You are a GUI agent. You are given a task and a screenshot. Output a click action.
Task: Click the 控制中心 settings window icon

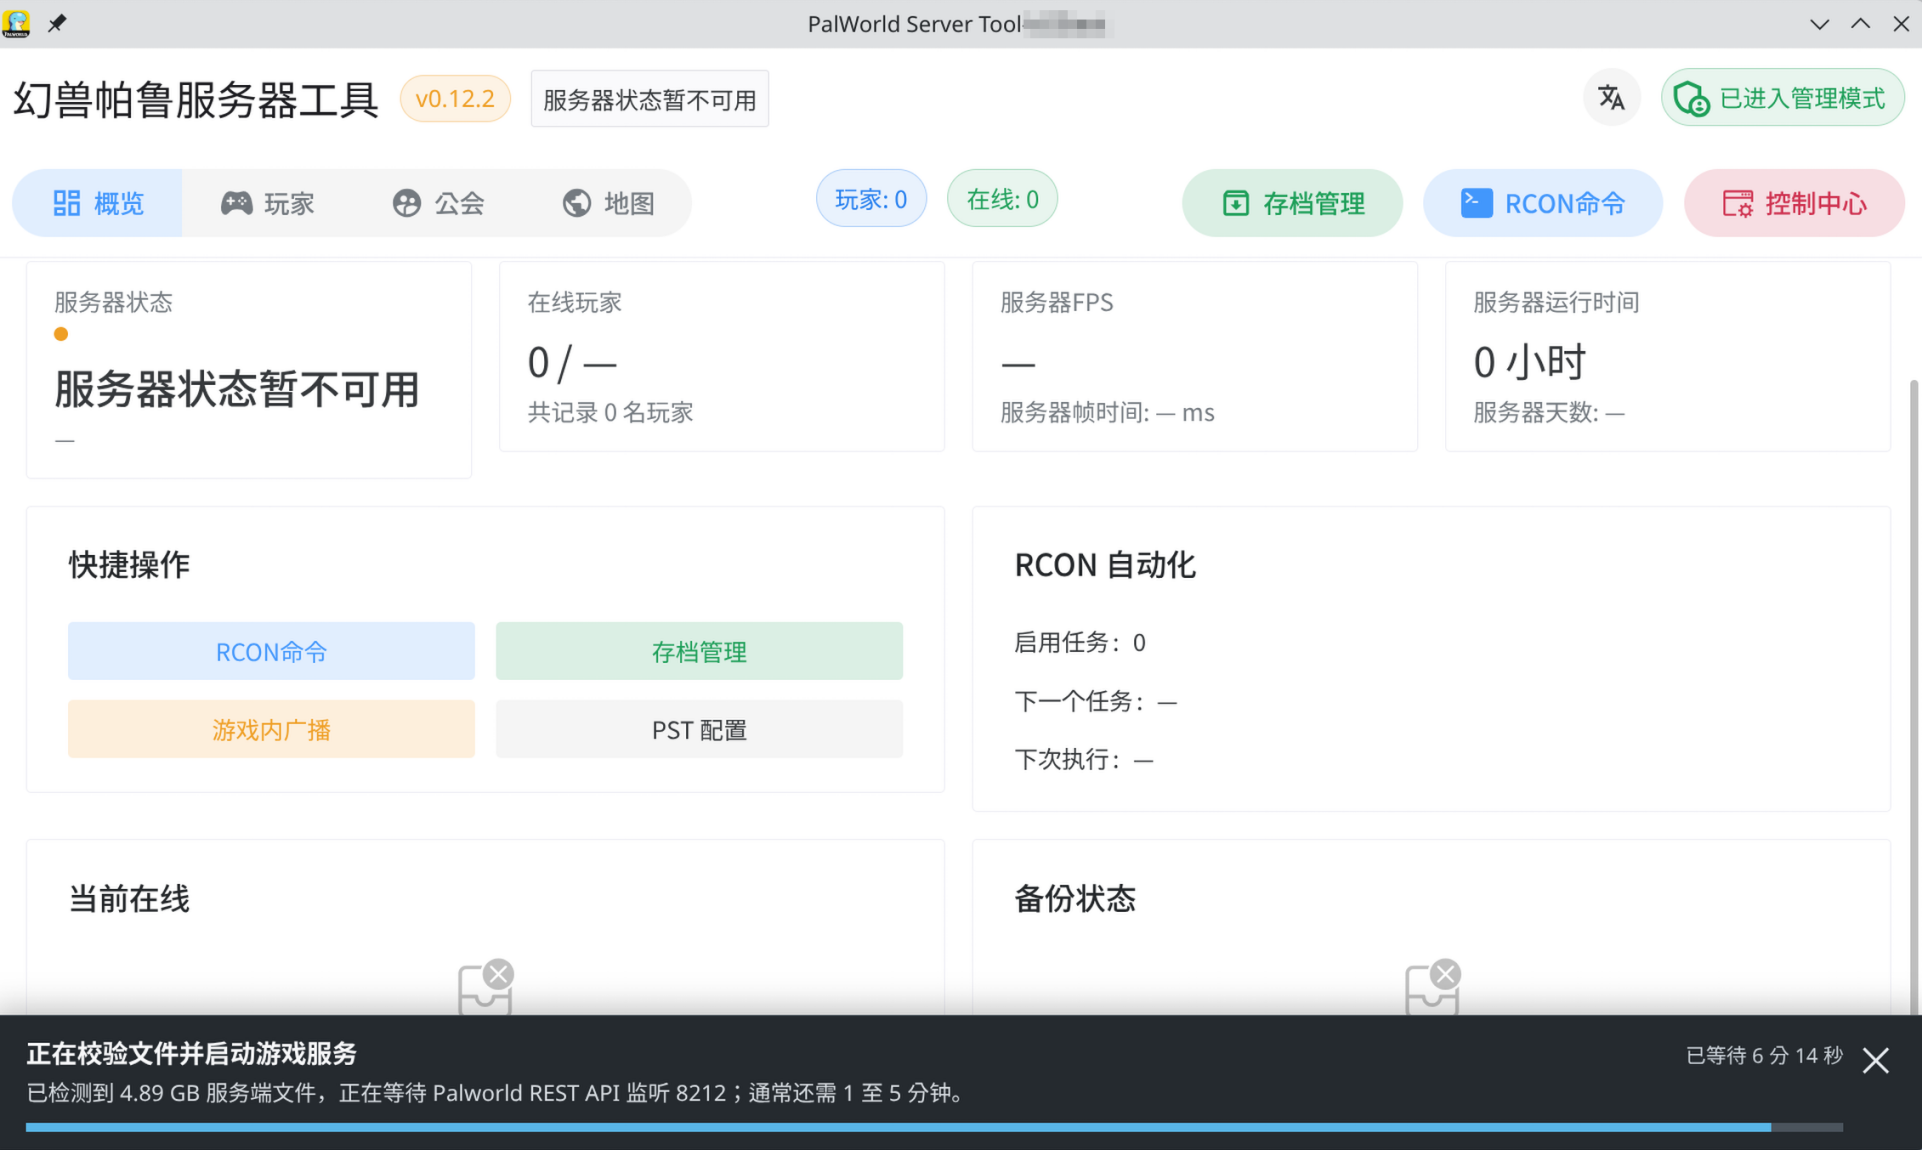1738,203
